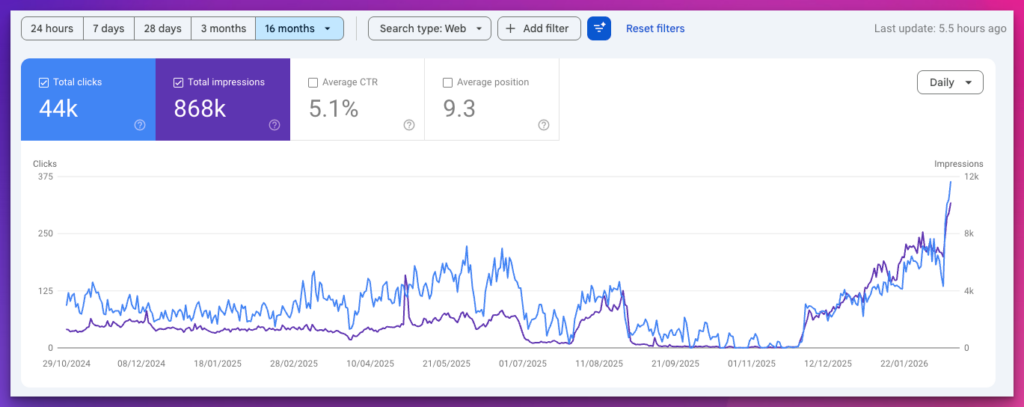Select the 3 months range
Viewport: 1024px width, 407px height.
point(223,29)
